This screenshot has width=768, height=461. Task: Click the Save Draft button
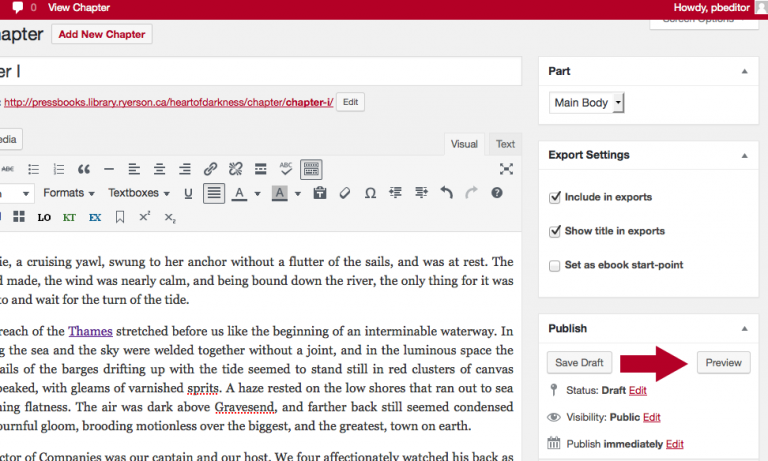tap(580, 362)
